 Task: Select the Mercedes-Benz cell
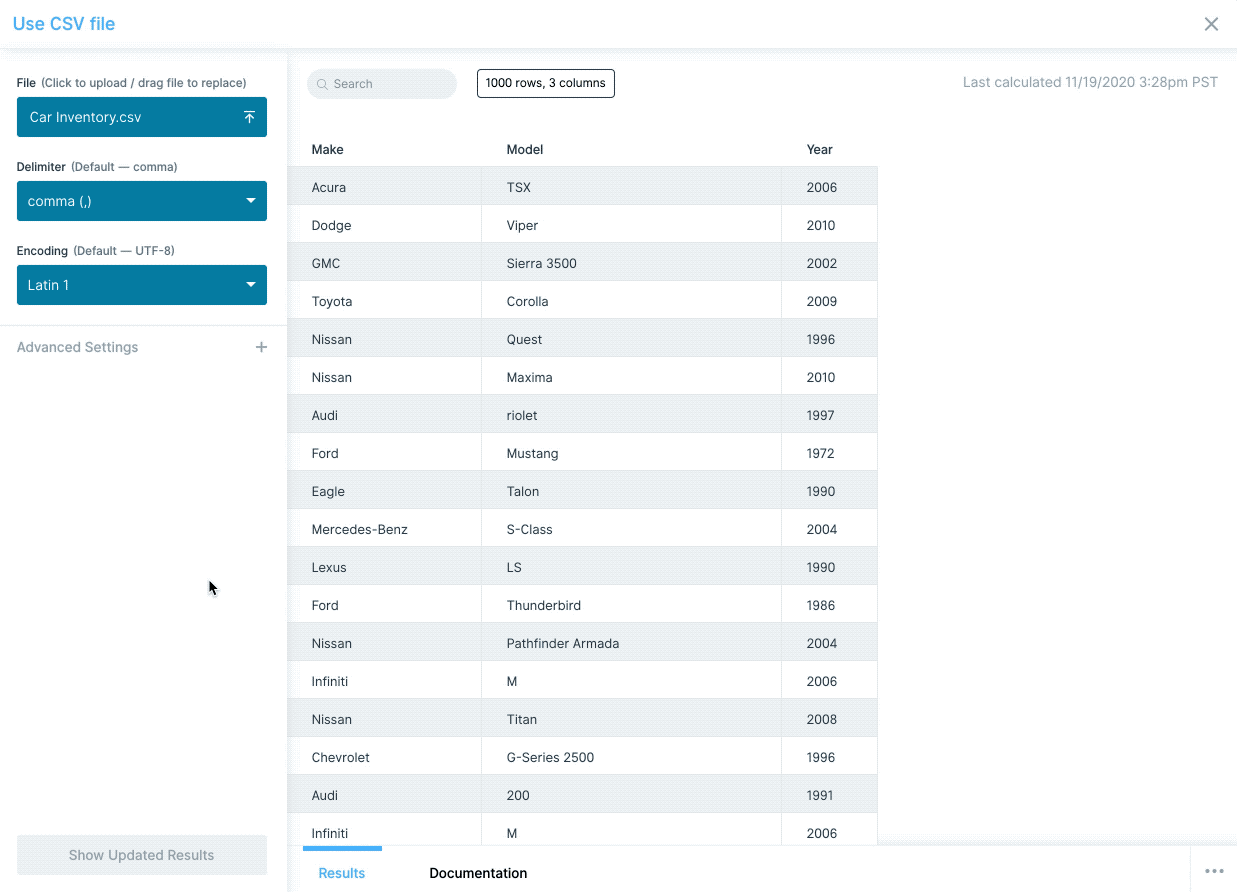385,529
